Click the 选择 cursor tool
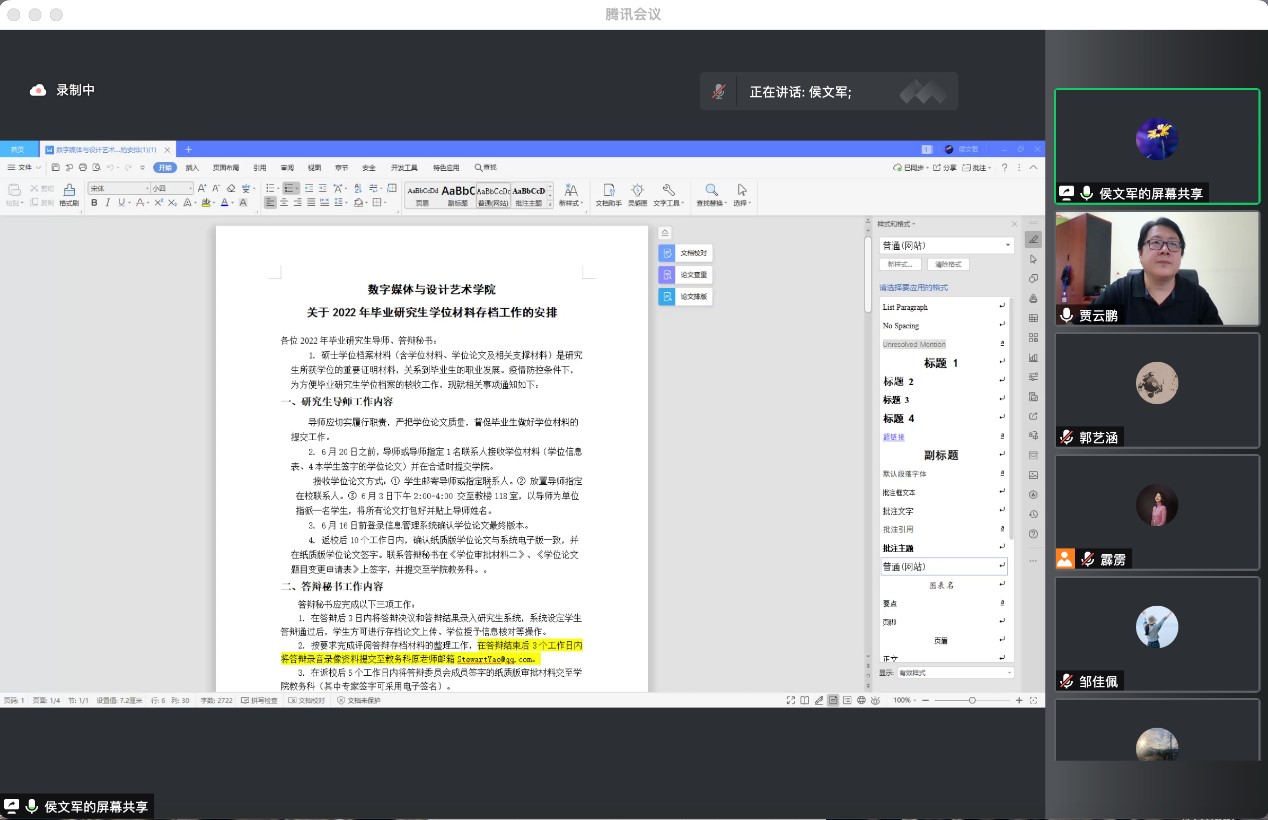The width and height of the screenshot is (1268, 820). (x=742, y=194)
